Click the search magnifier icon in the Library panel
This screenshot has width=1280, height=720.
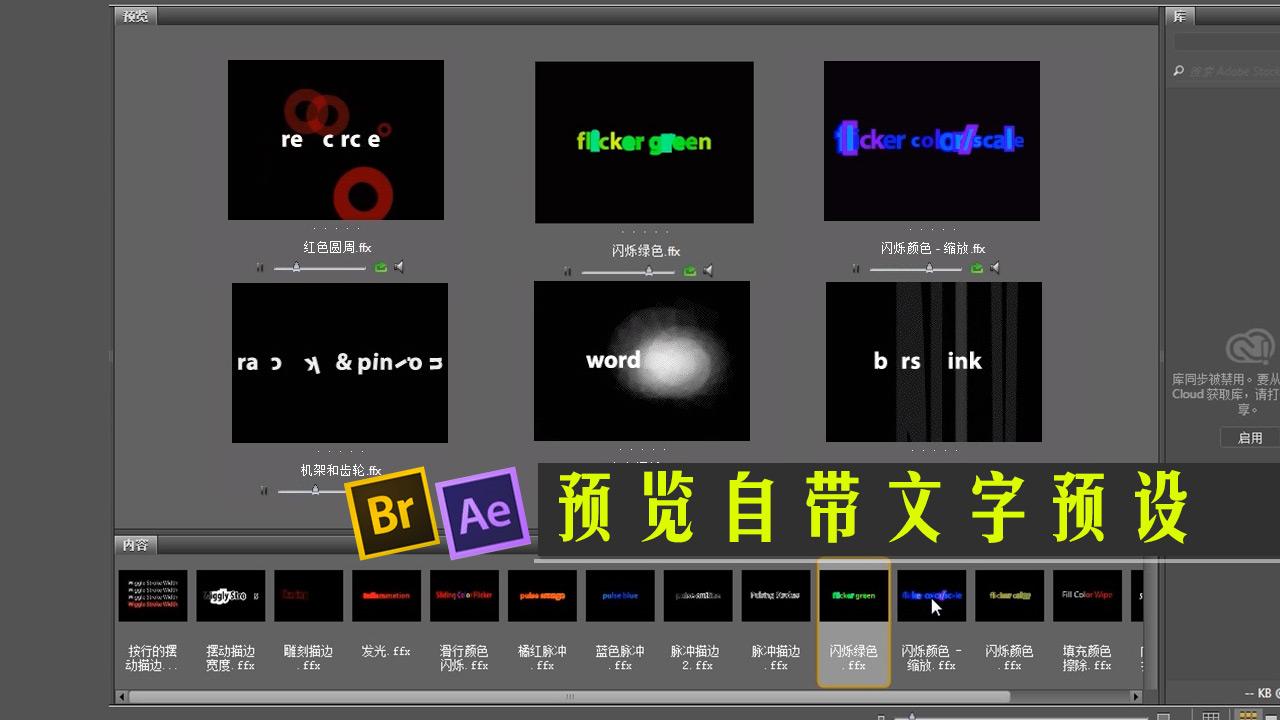coord(1181,70)
